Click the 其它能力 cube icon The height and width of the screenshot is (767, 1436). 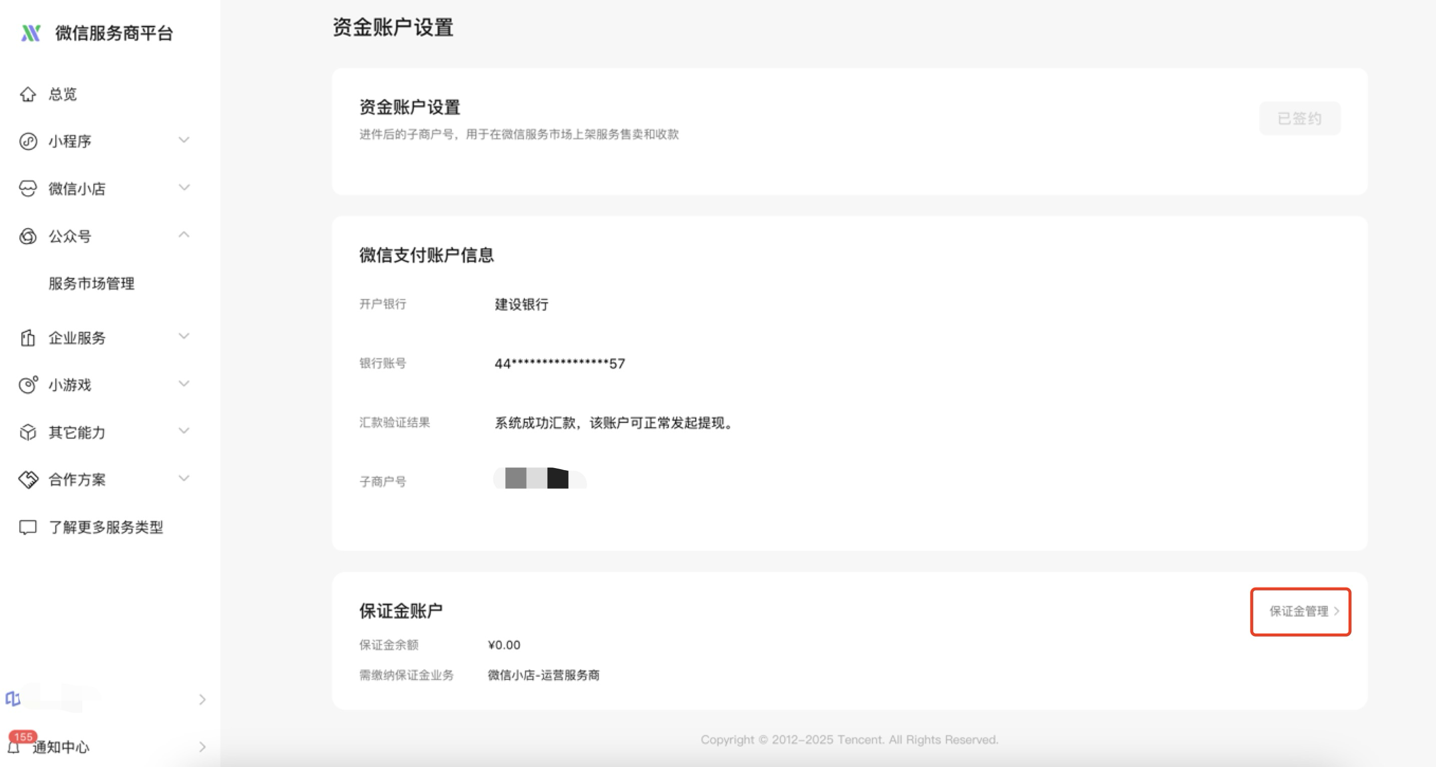28,432
